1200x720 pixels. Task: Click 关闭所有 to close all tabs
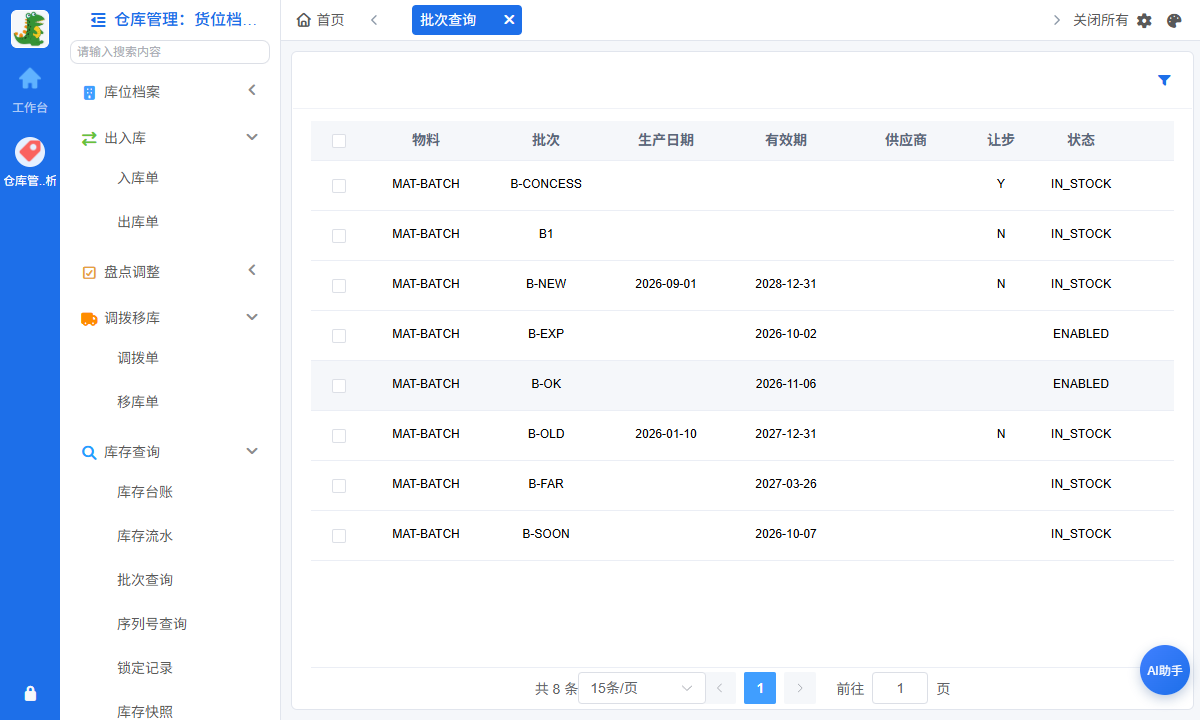(1100, 20)
